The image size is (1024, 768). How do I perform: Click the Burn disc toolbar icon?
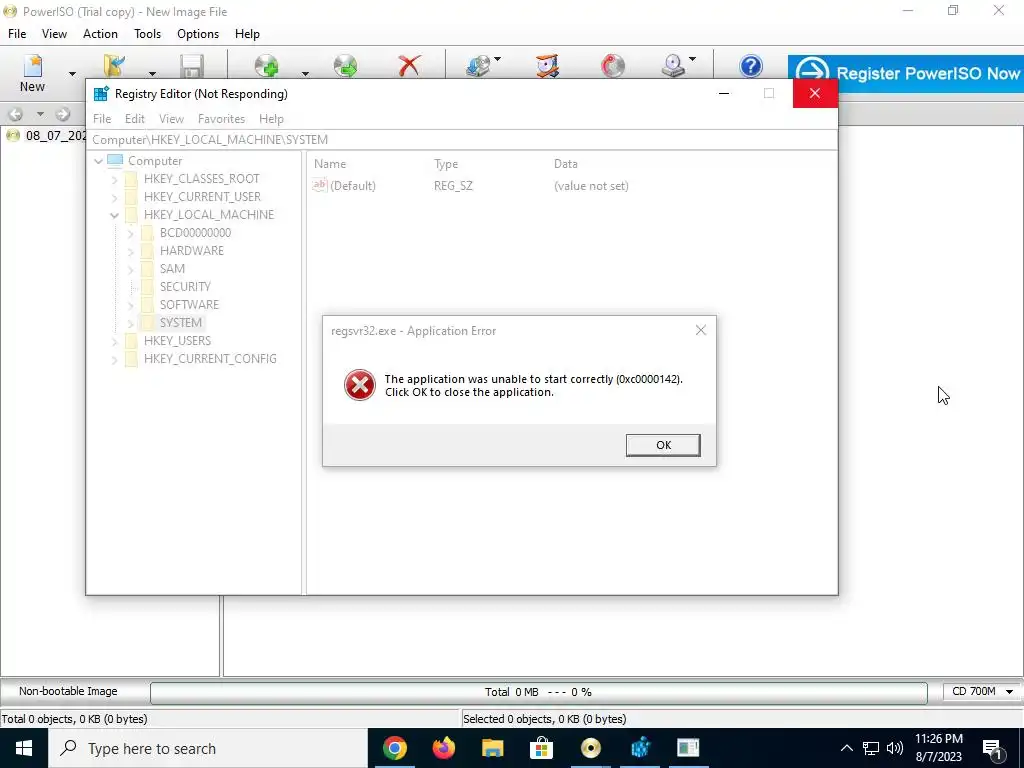click(x=613, y=67)
